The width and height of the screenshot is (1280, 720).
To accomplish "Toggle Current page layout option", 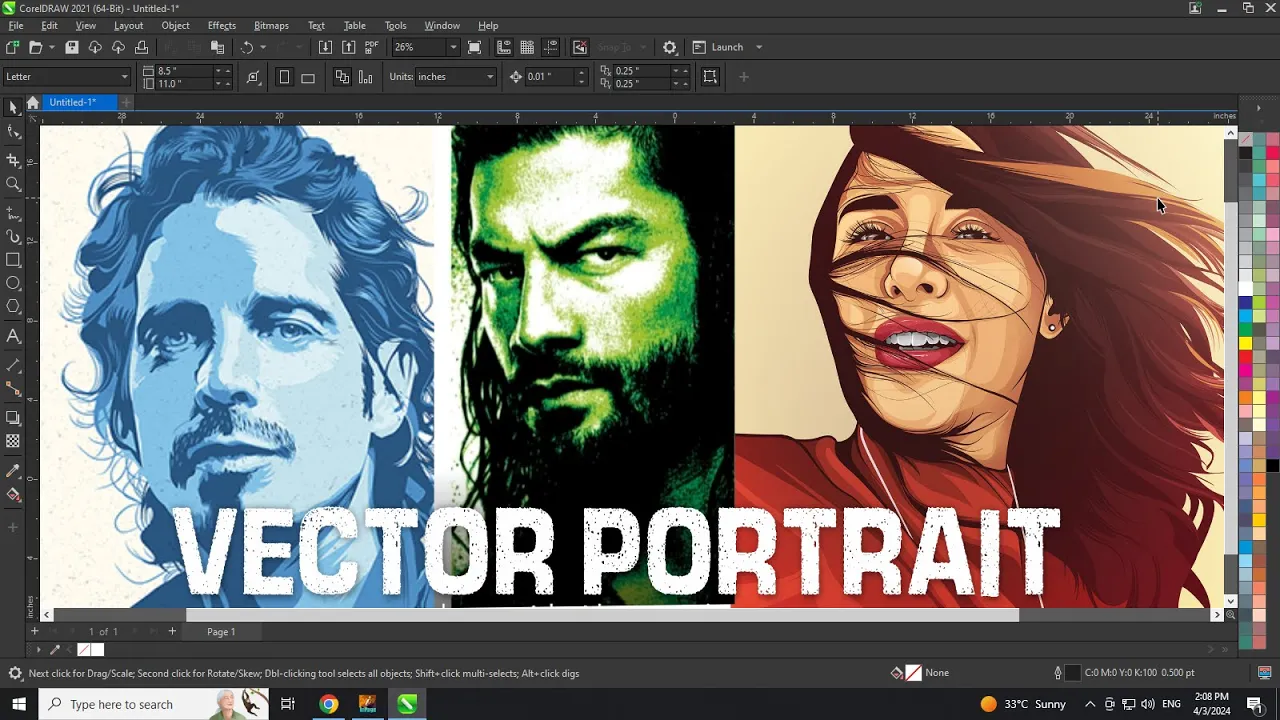I will pos(366,77).
